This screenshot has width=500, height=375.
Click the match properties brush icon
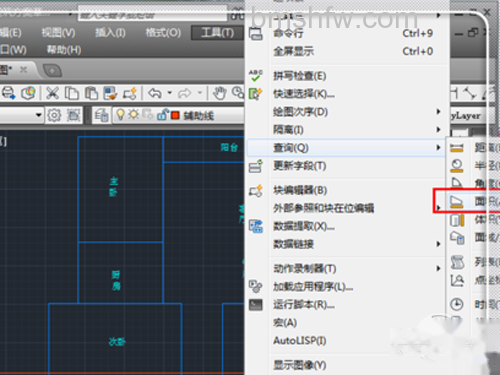110,93
